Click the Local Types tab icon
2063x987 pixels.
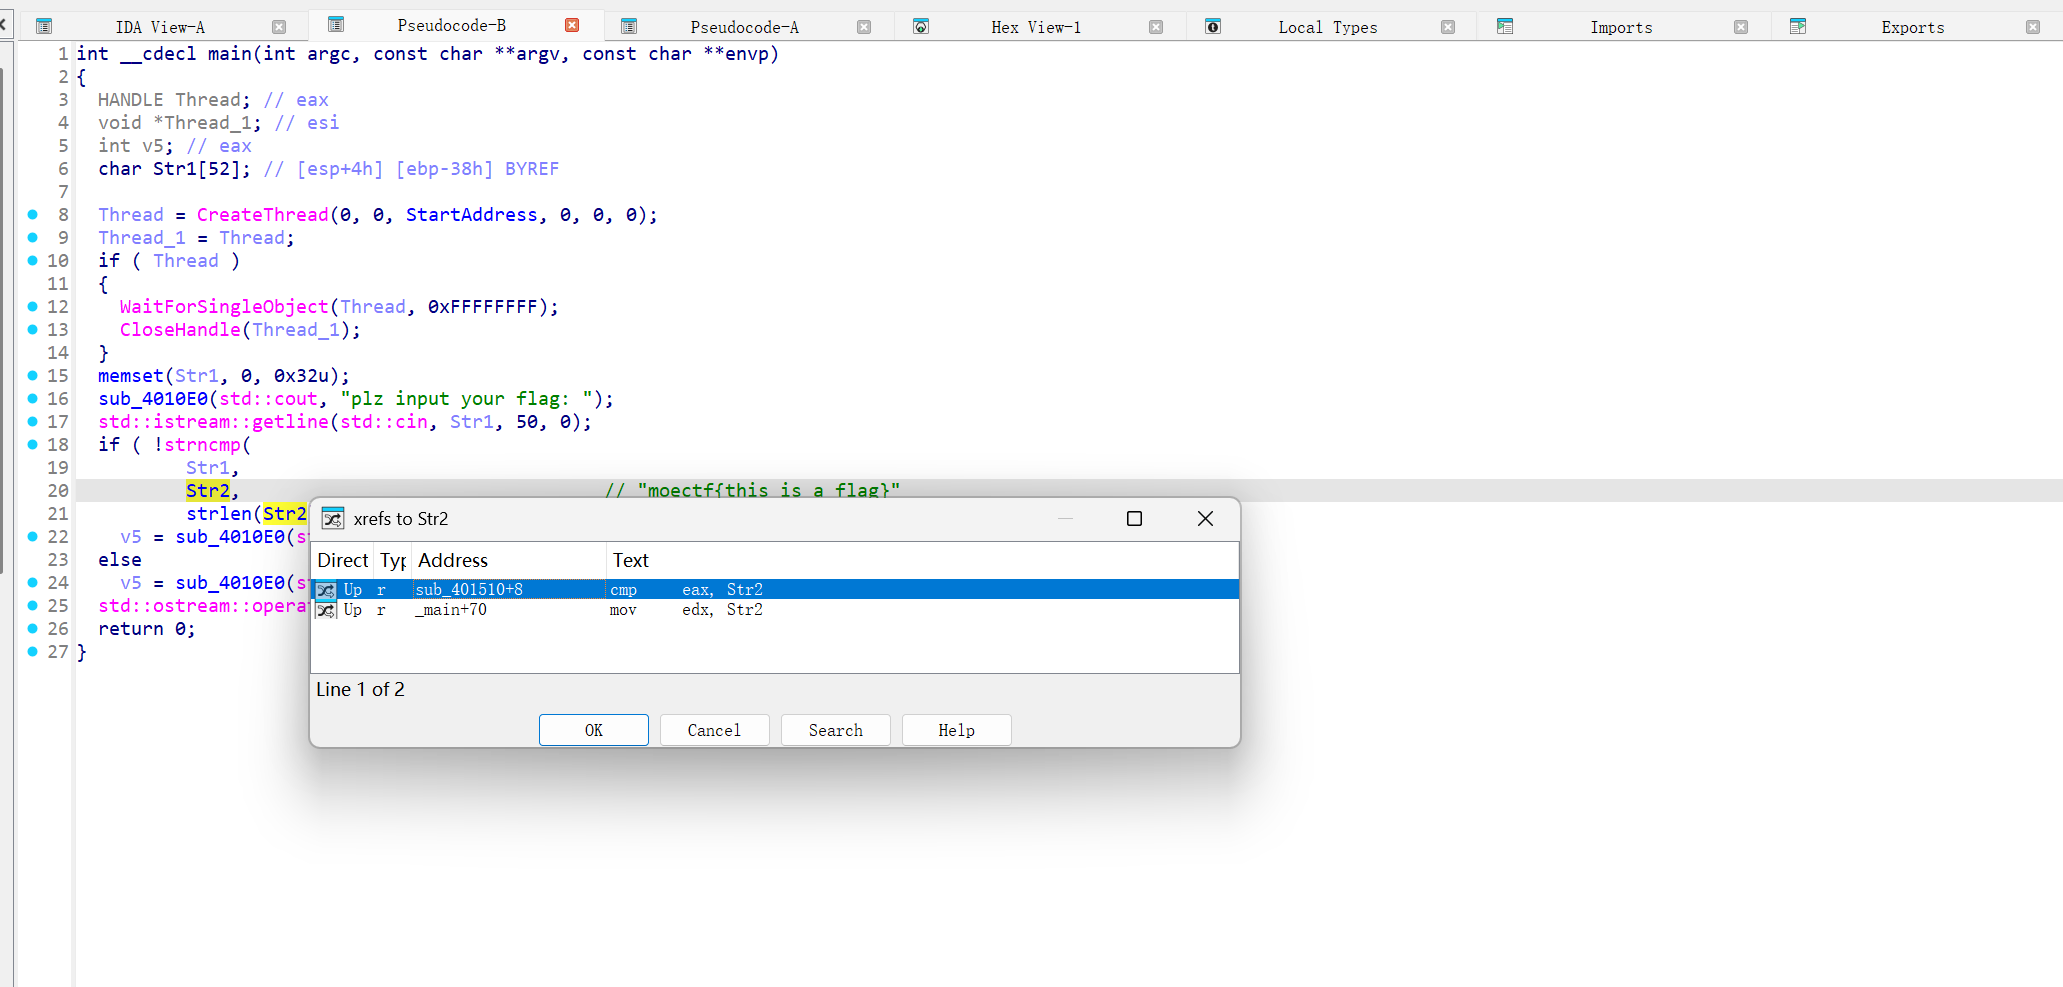tap(1213, 27)
